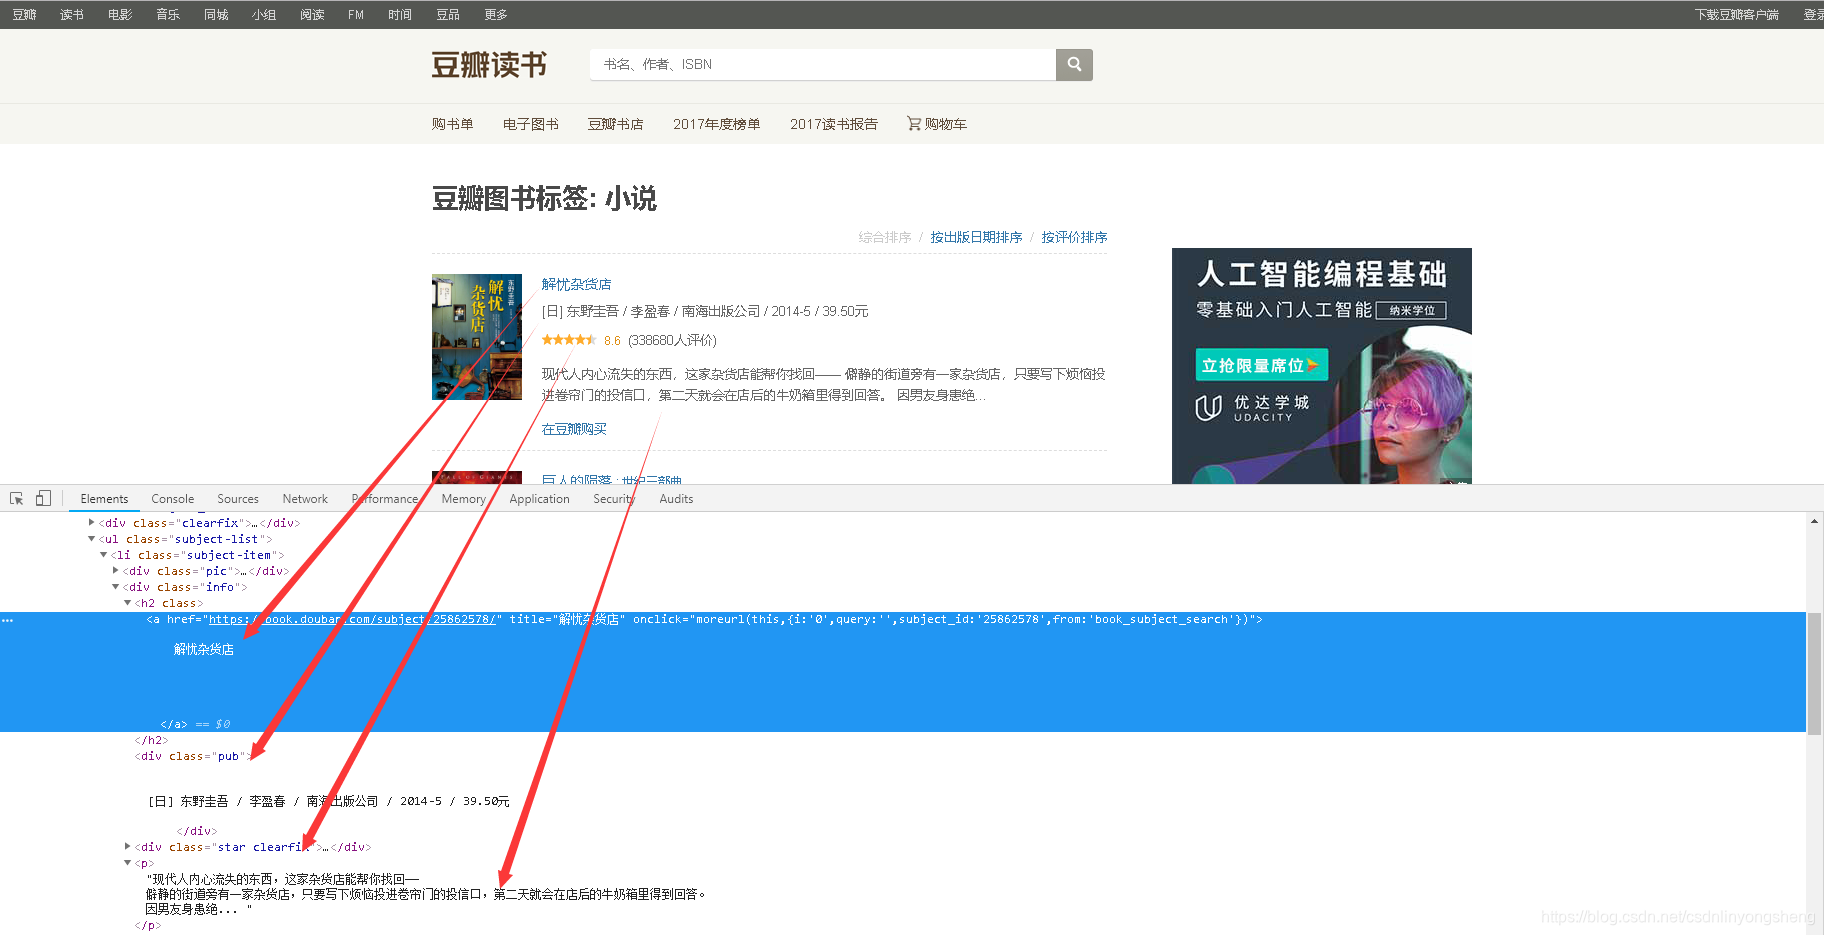The height and width of the screenshot is (935, 1824).
Task: Click the 在豆瓣购买 link
Action: point(574,429)
